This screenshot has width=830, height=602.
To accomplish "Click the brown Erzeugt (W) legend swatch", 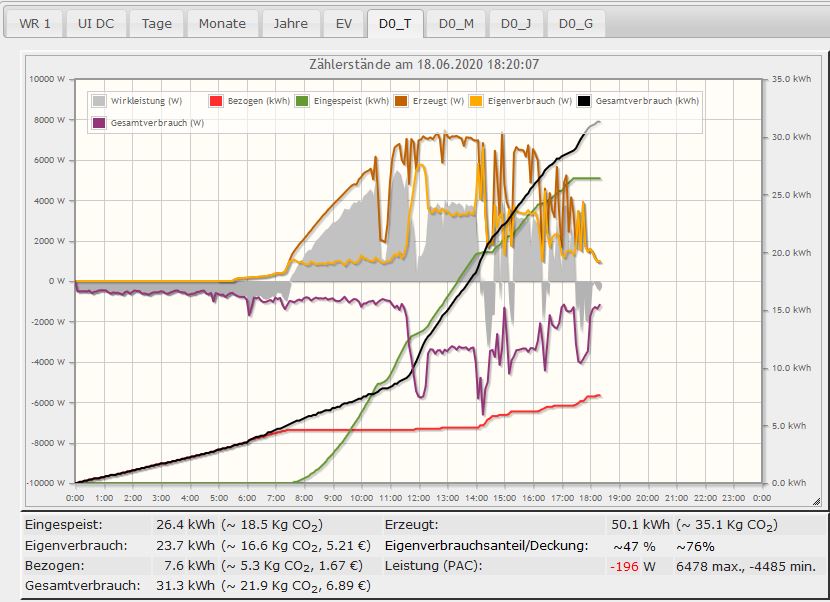I will (402, 101).
